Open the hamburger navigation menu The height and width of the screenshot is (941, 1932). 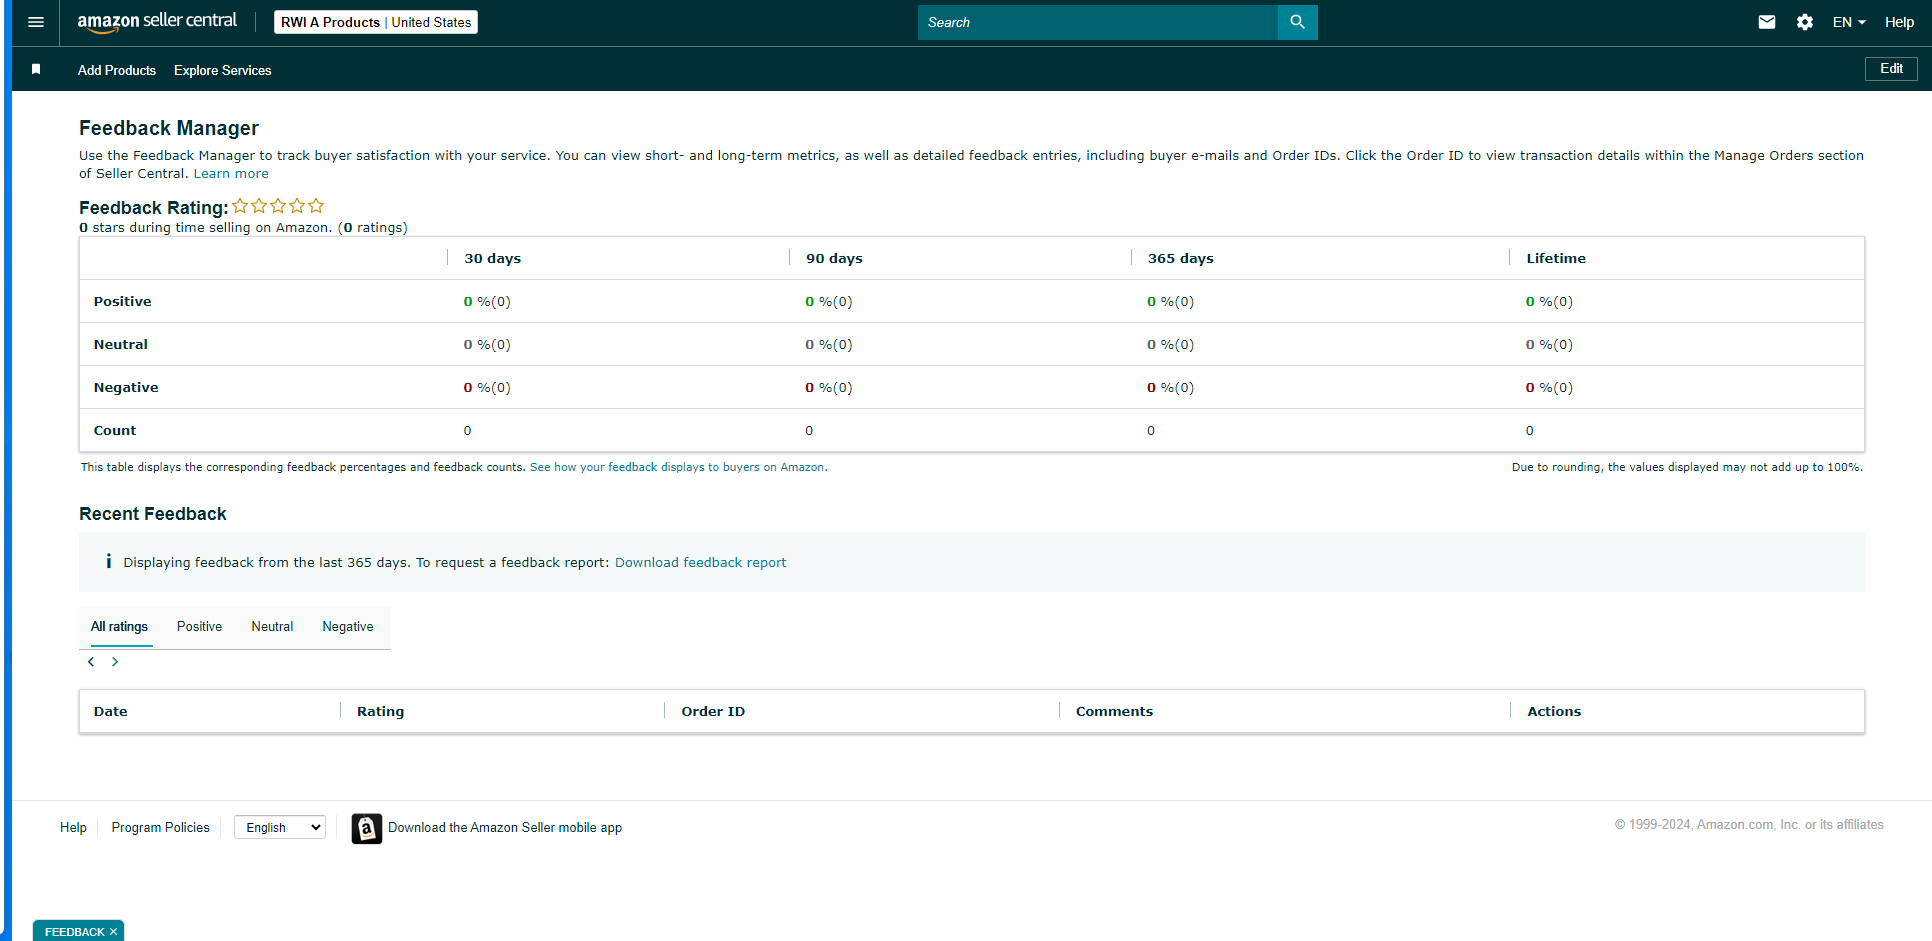tap(36, 22)
